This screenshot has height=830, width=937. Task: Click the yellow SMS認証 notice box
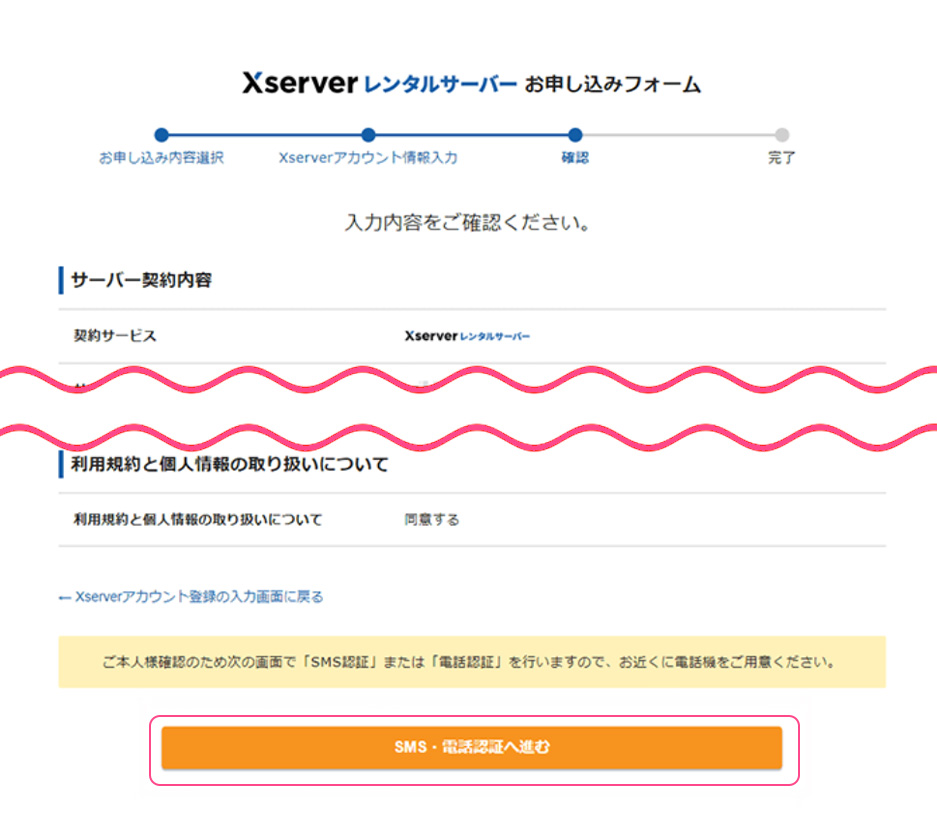(472, 662)
